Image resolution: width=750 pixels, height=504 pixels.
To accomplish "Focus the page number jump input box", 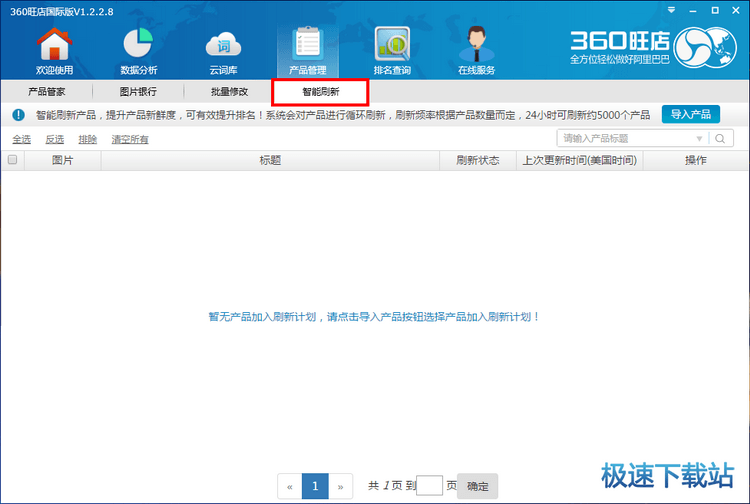I will (x=430, y=485).
